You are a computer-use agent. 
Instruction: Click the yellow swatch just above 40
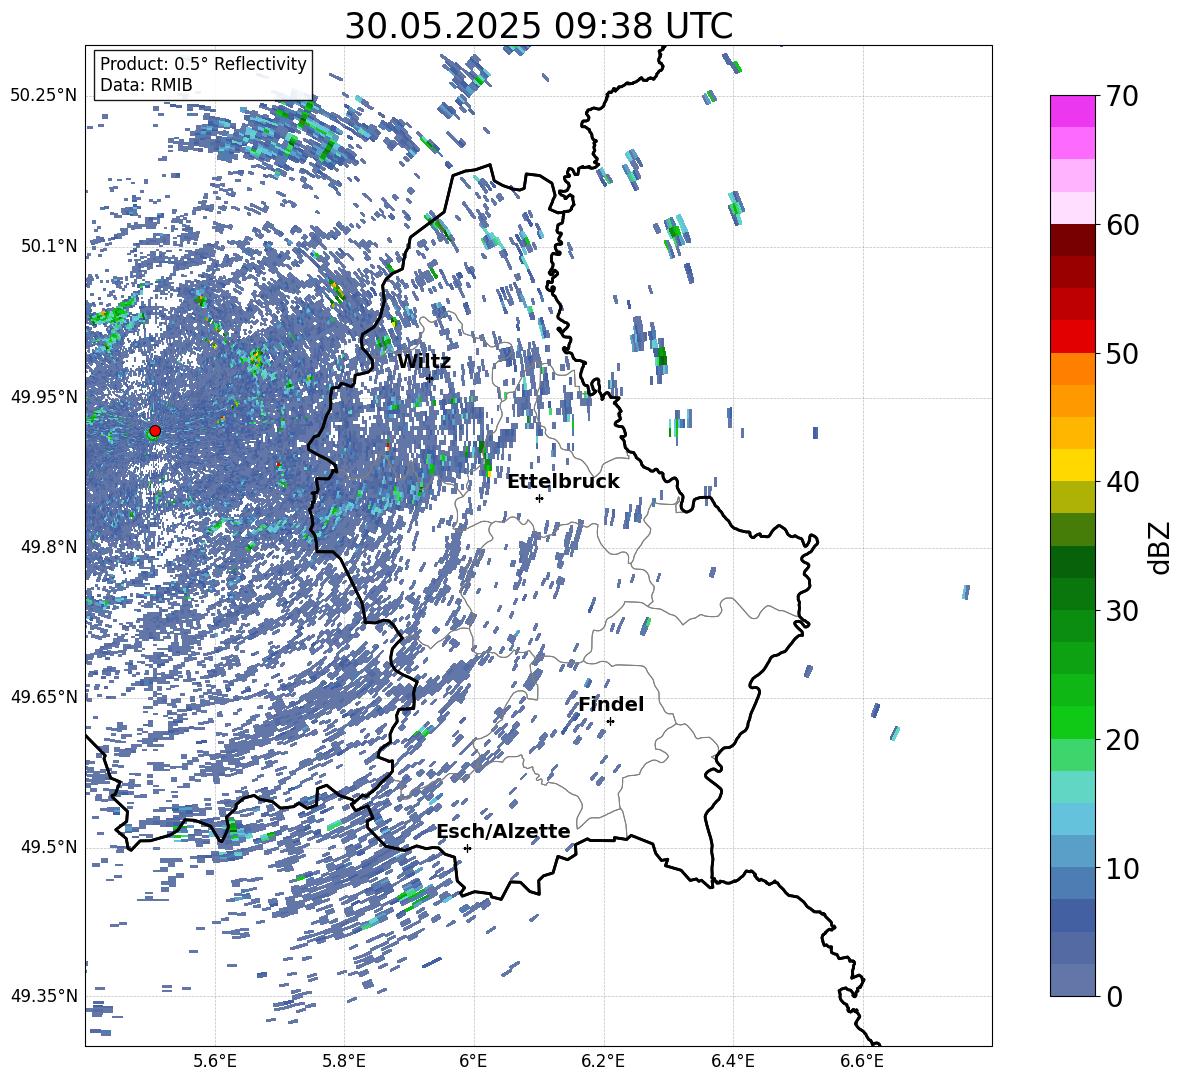1072,464
